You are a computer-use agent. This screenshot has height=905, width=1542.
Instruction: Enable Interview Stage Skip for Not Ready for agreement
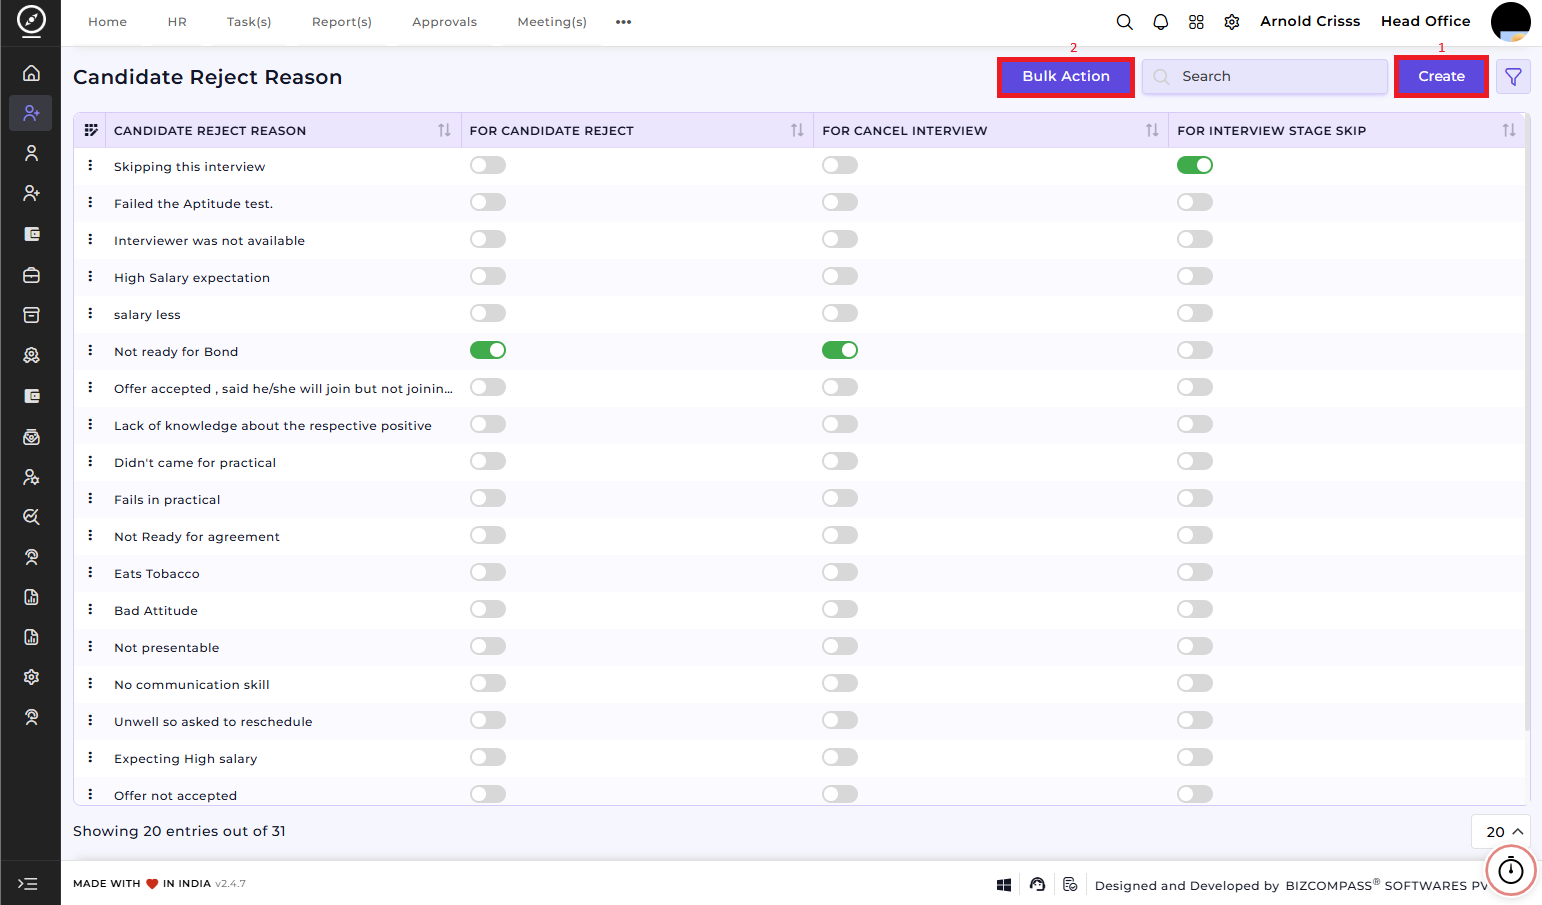click(x=1194, y=535)
